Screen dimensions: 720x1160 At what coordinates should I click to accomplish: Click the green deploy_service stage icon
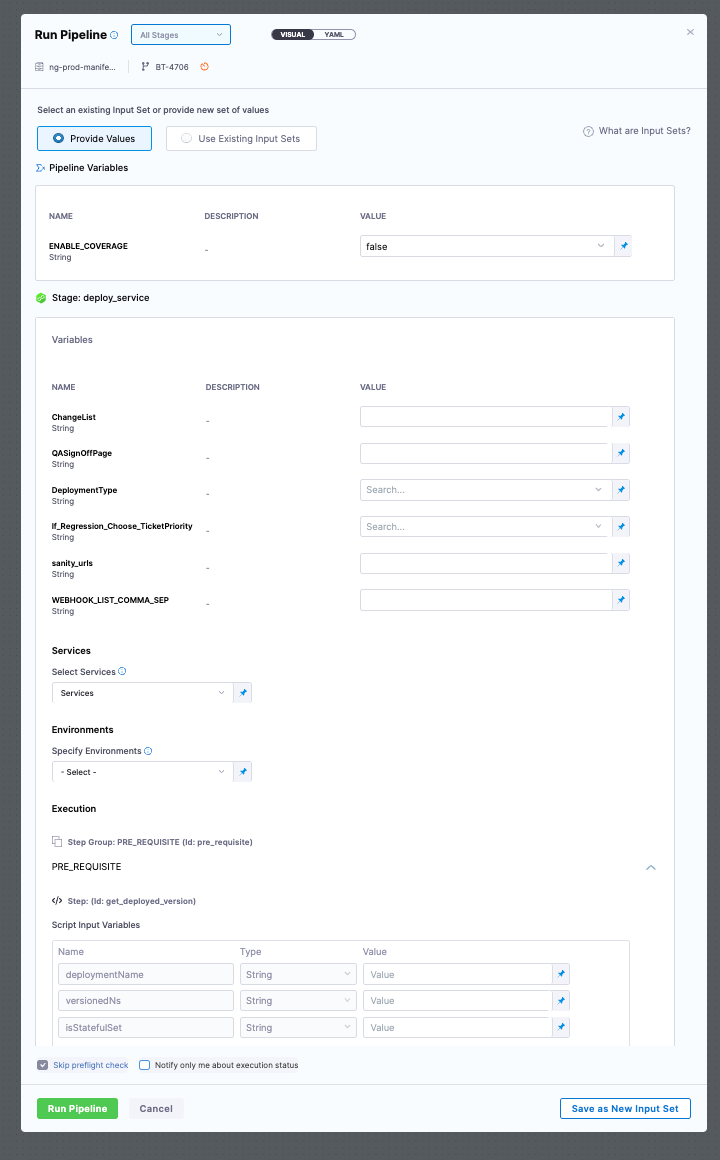[41, 298]
